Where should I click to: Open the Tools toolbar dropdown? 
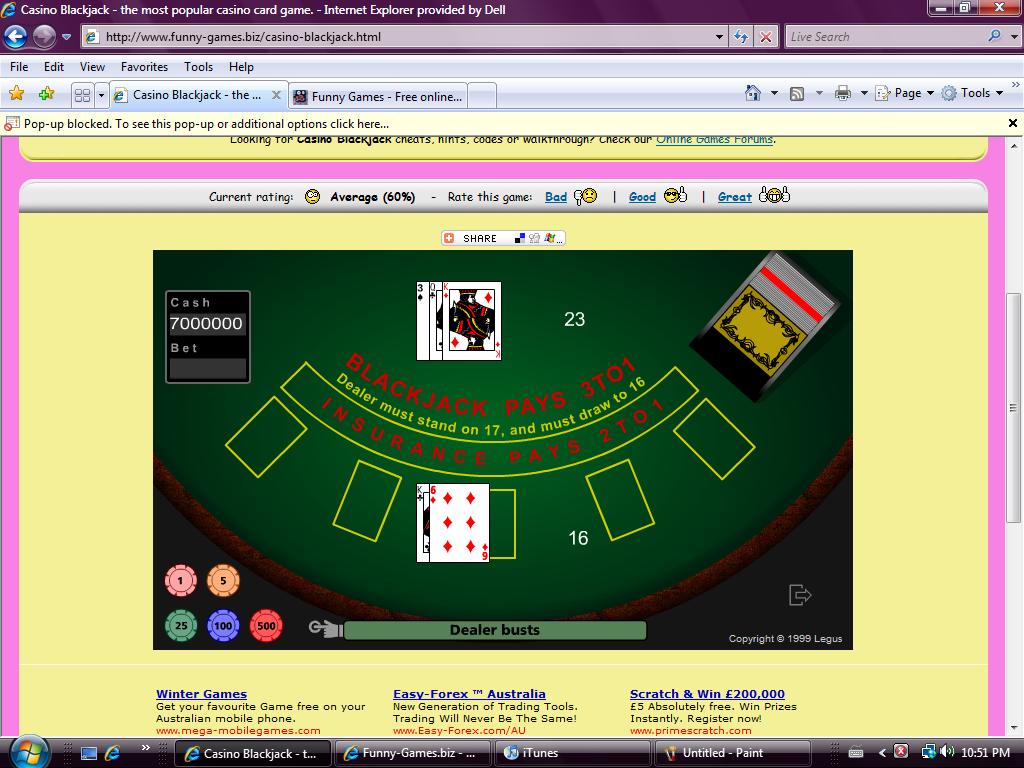click(x=972, y=93)
